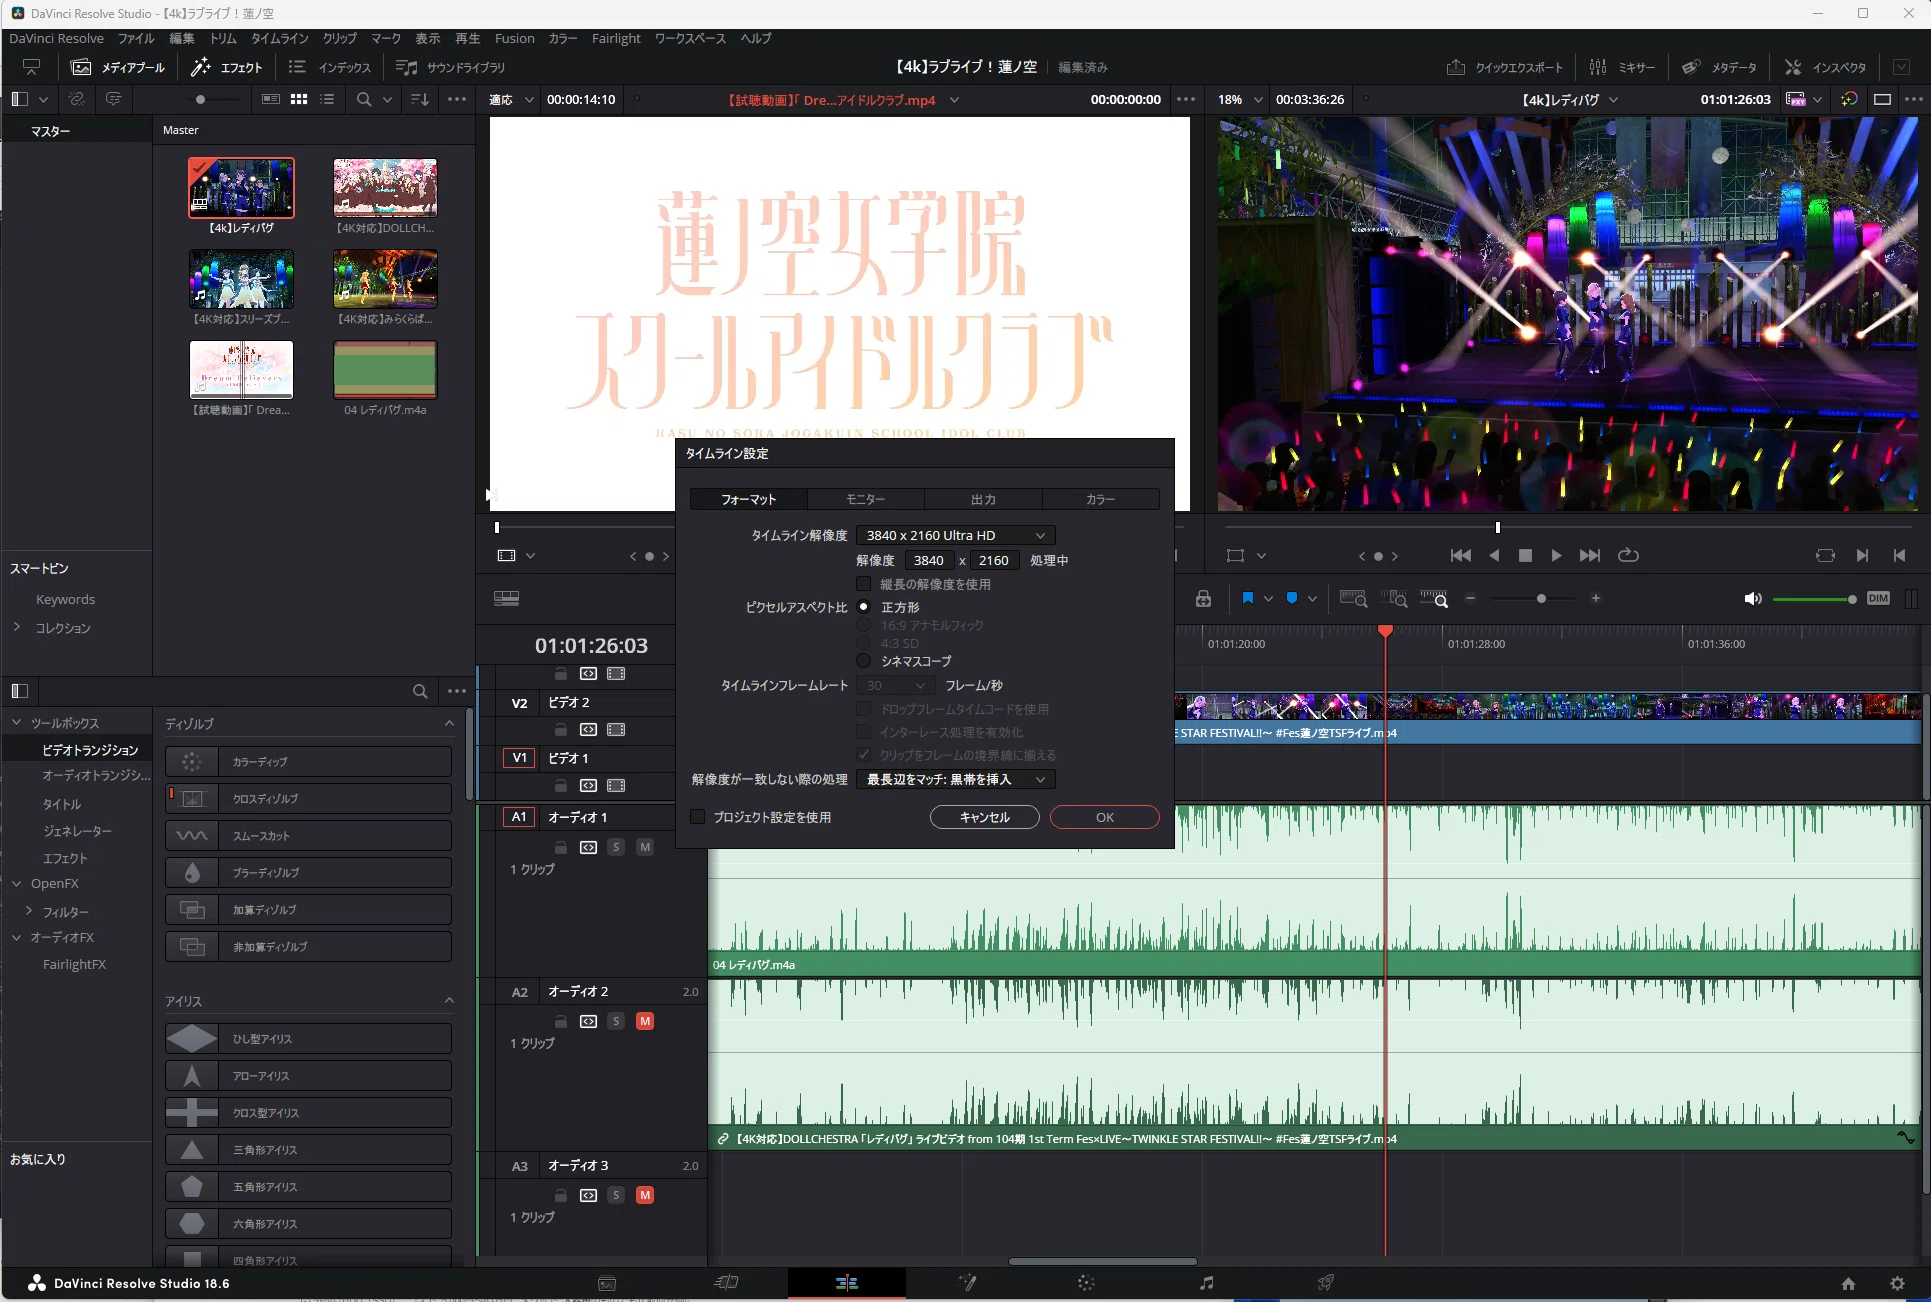
Task: Toggle V1 destination track selector
Action: pyautogui.click(x=519, y=758)
